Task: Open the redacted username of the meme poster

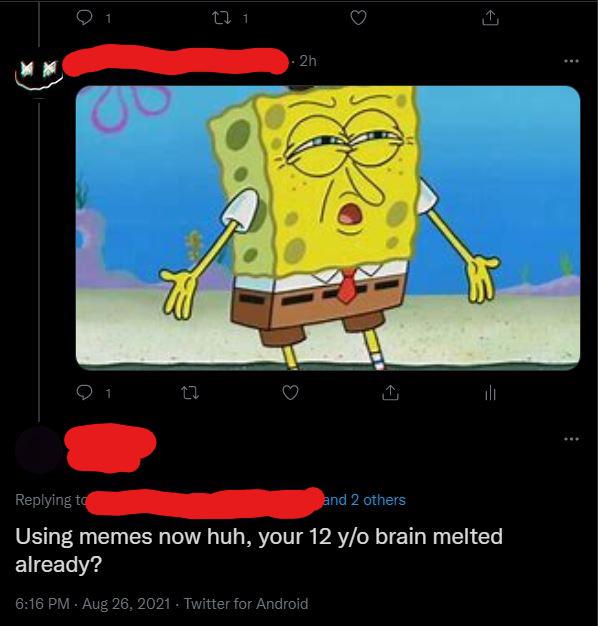Action: coord(176,61)
